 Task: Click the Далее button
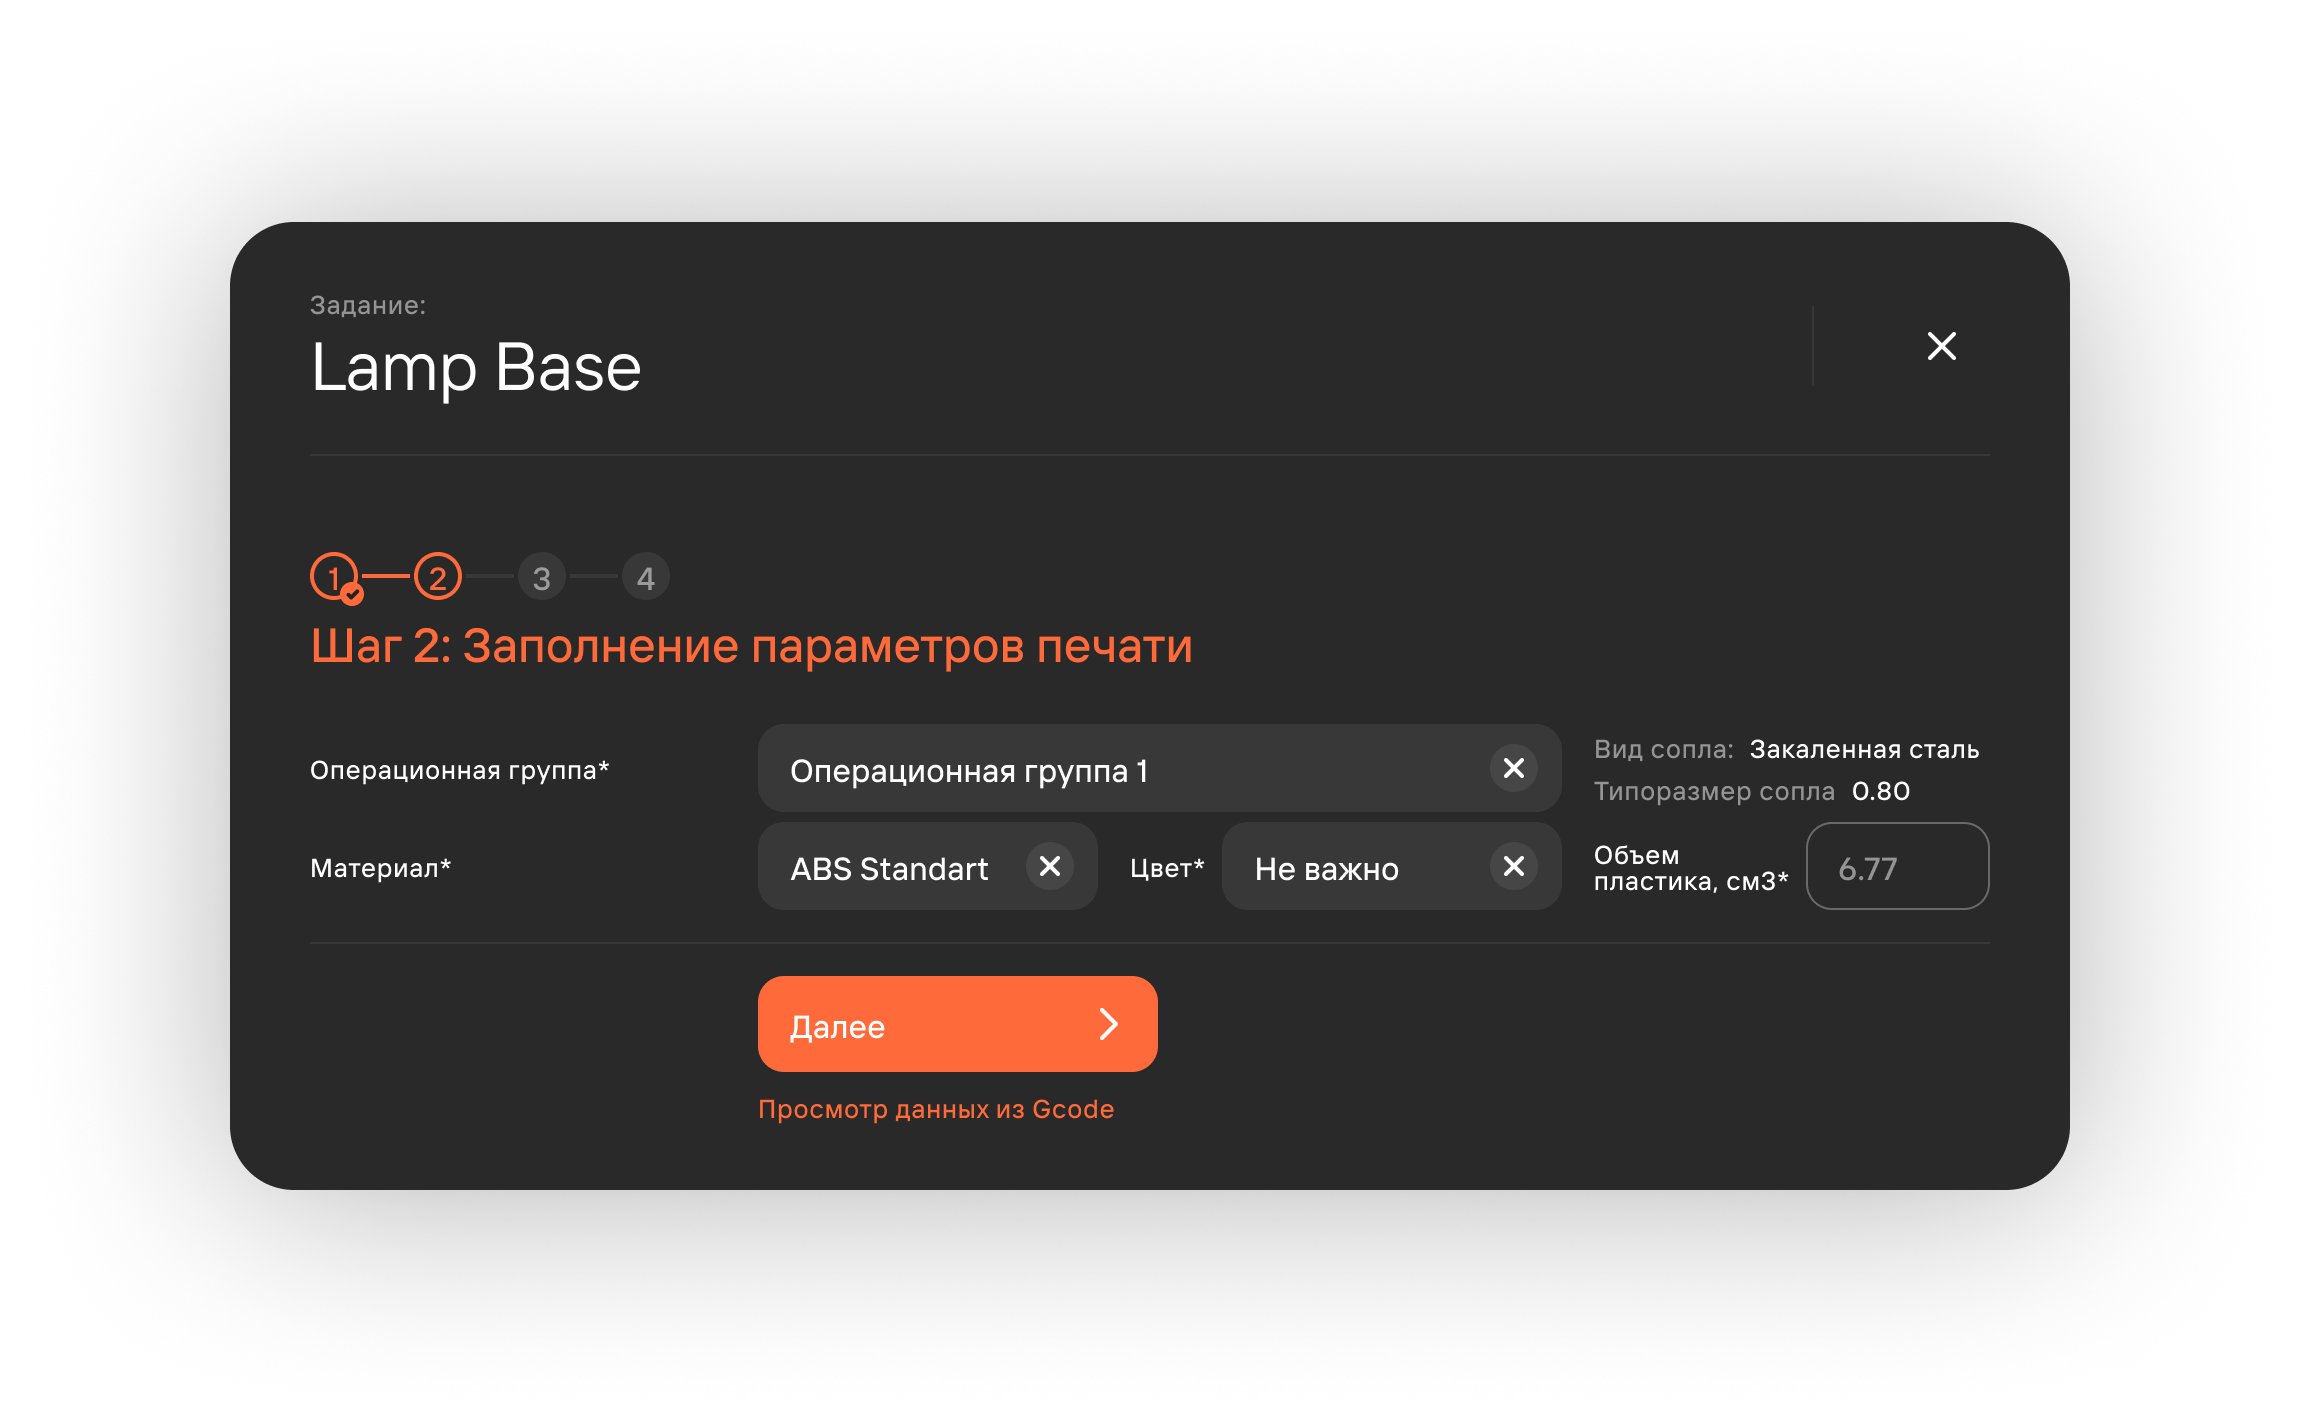(958, 1024)
